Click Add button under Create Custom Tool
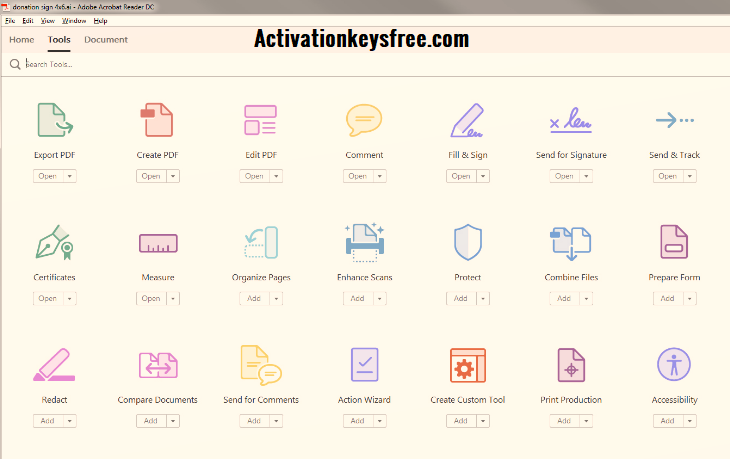The image size is (730, 459). (461, 421)
